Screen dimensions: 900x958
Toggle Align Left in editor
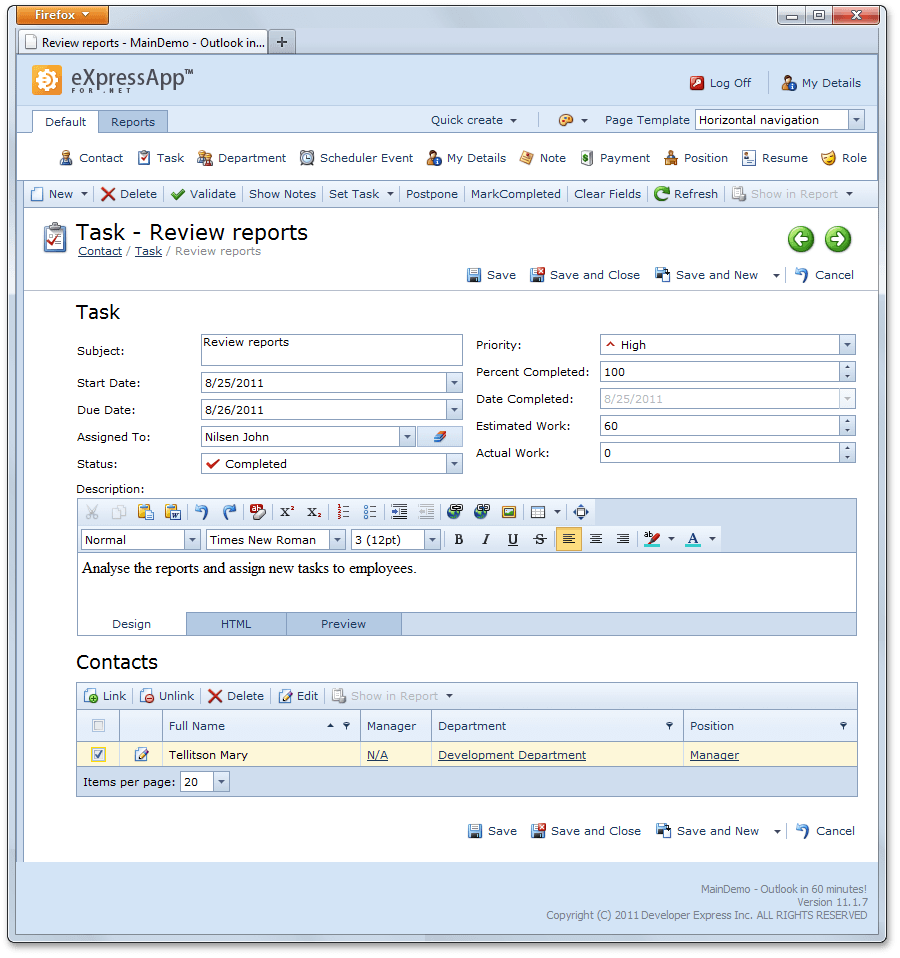tap(569, 539)
